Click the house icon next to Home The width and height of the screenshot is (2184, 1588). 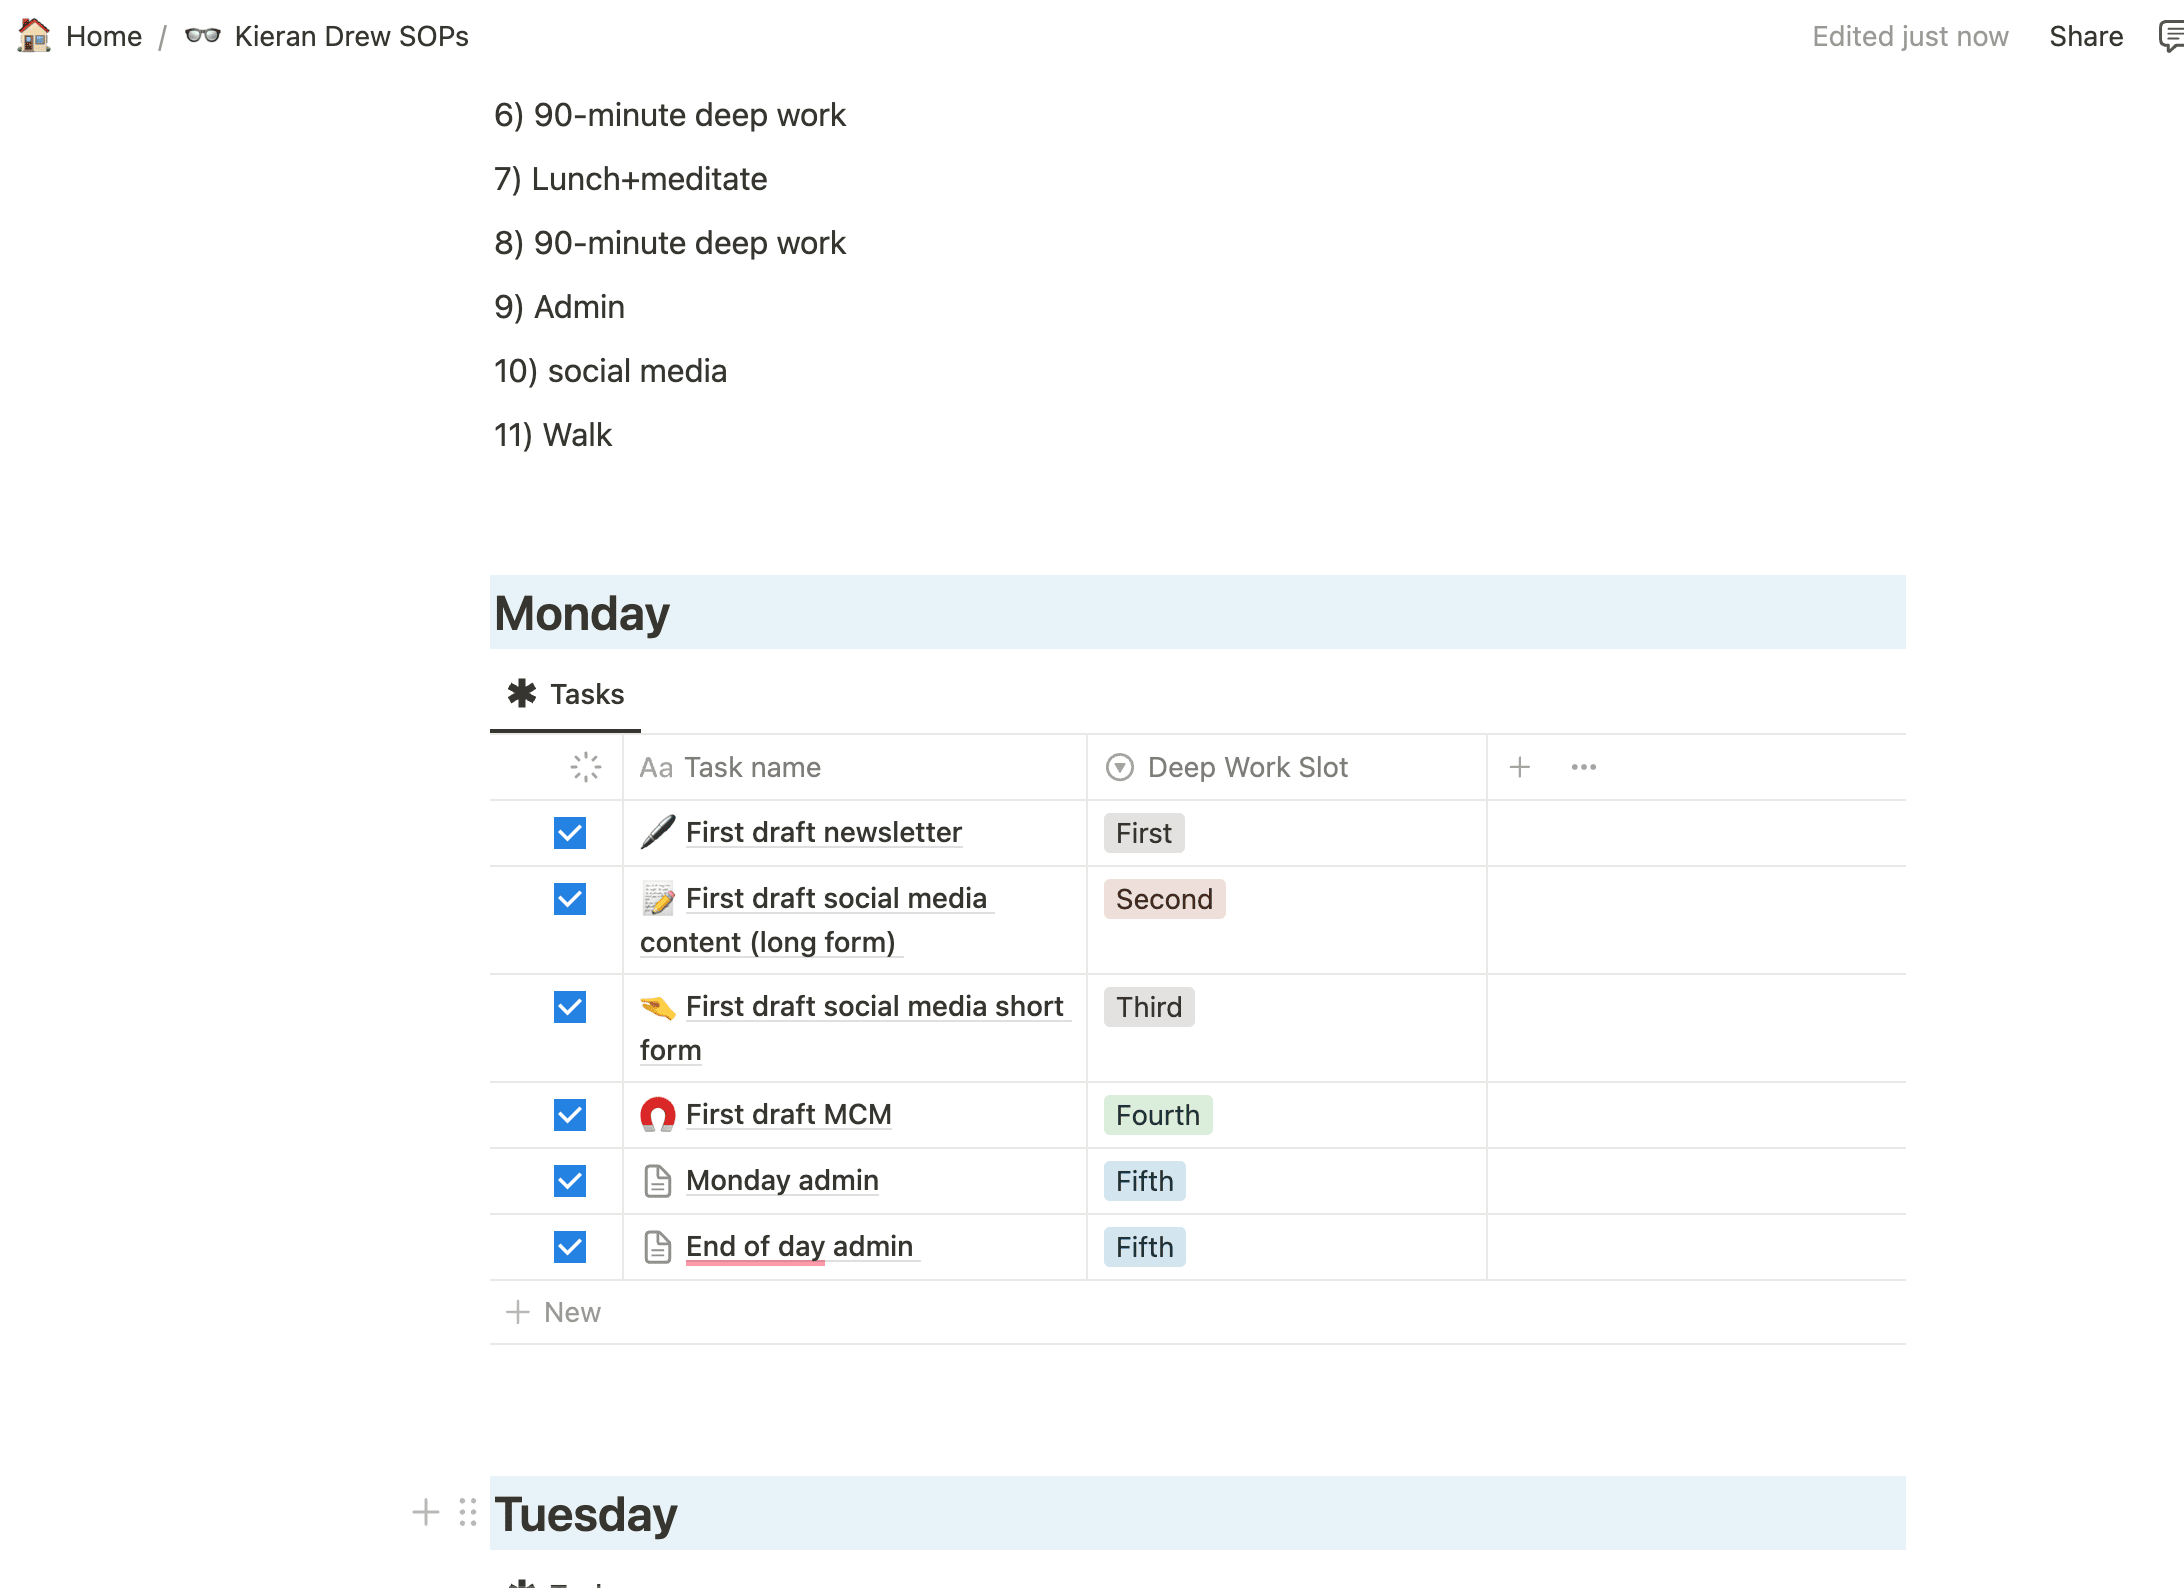coord(34,36)
